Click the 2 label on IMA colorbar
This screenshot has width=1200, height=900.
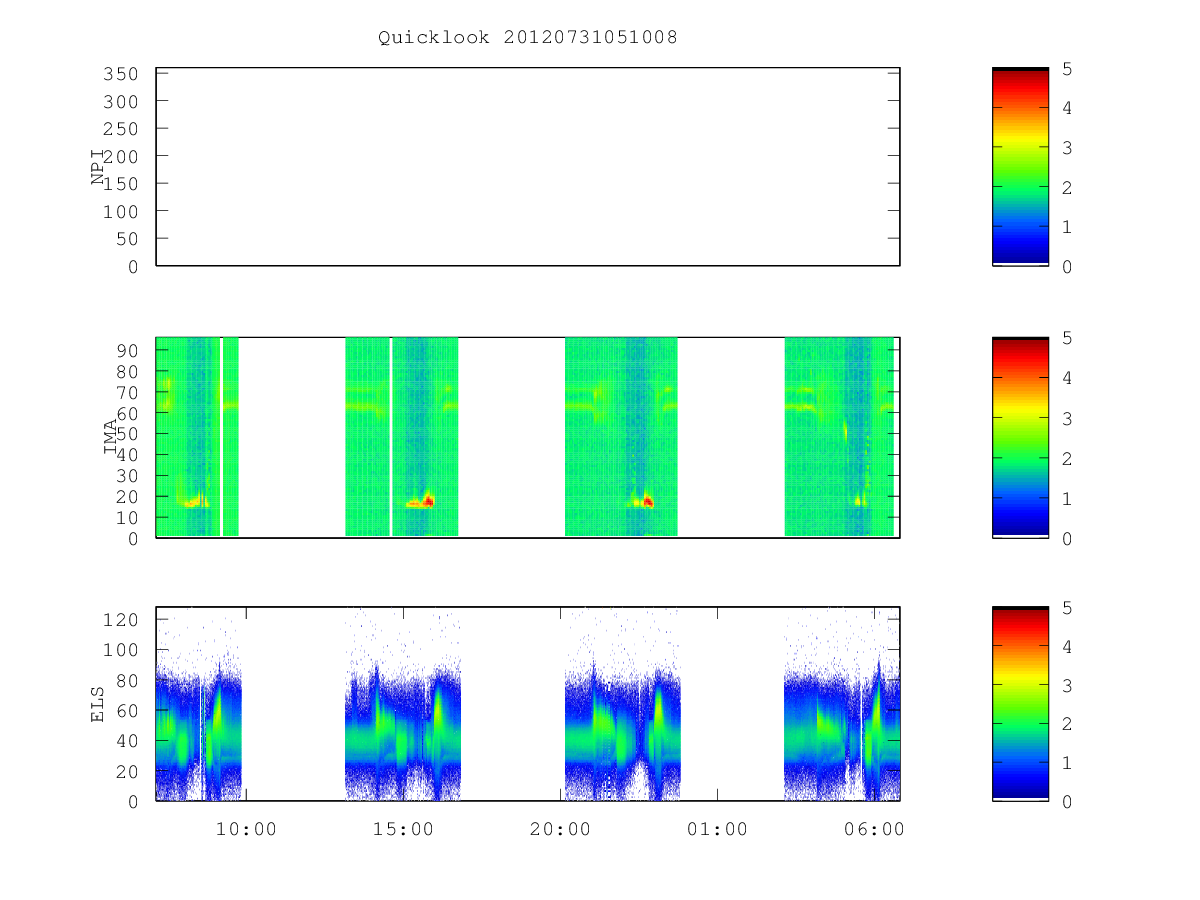tap(1068, 459)
